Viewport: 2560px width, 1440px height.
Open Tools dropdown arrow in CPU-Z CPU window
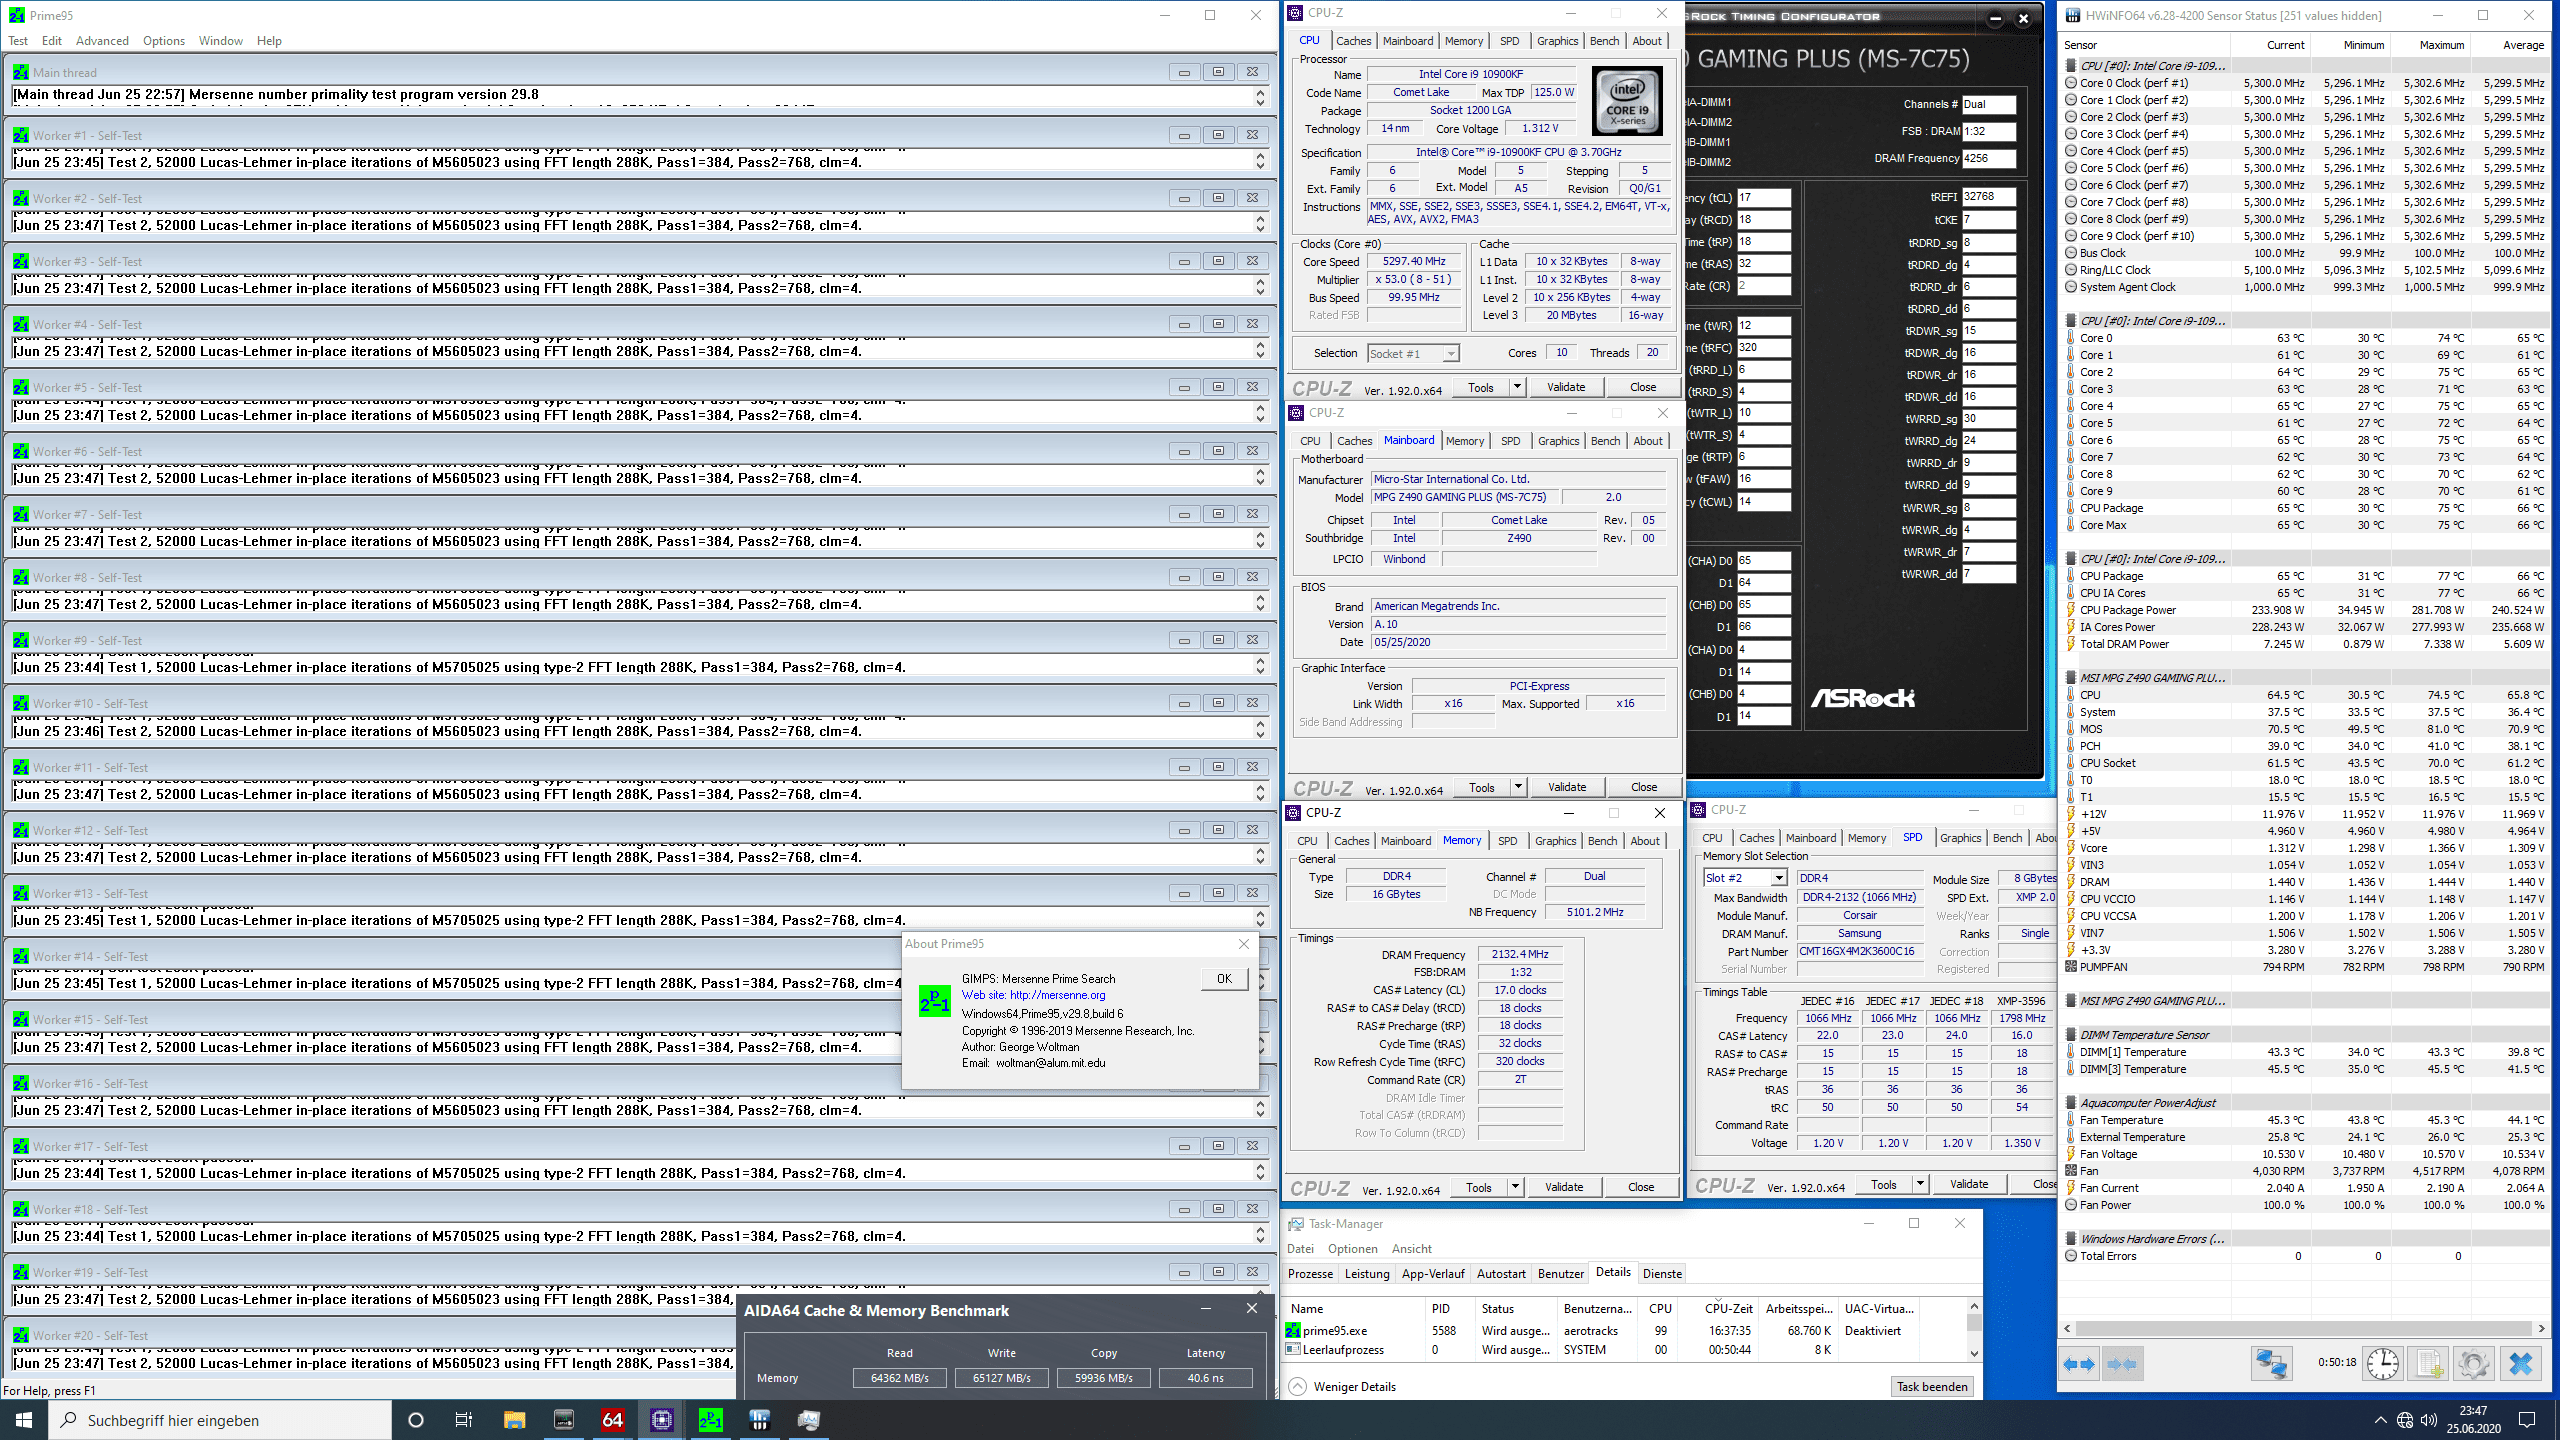tap(1517, 387)
